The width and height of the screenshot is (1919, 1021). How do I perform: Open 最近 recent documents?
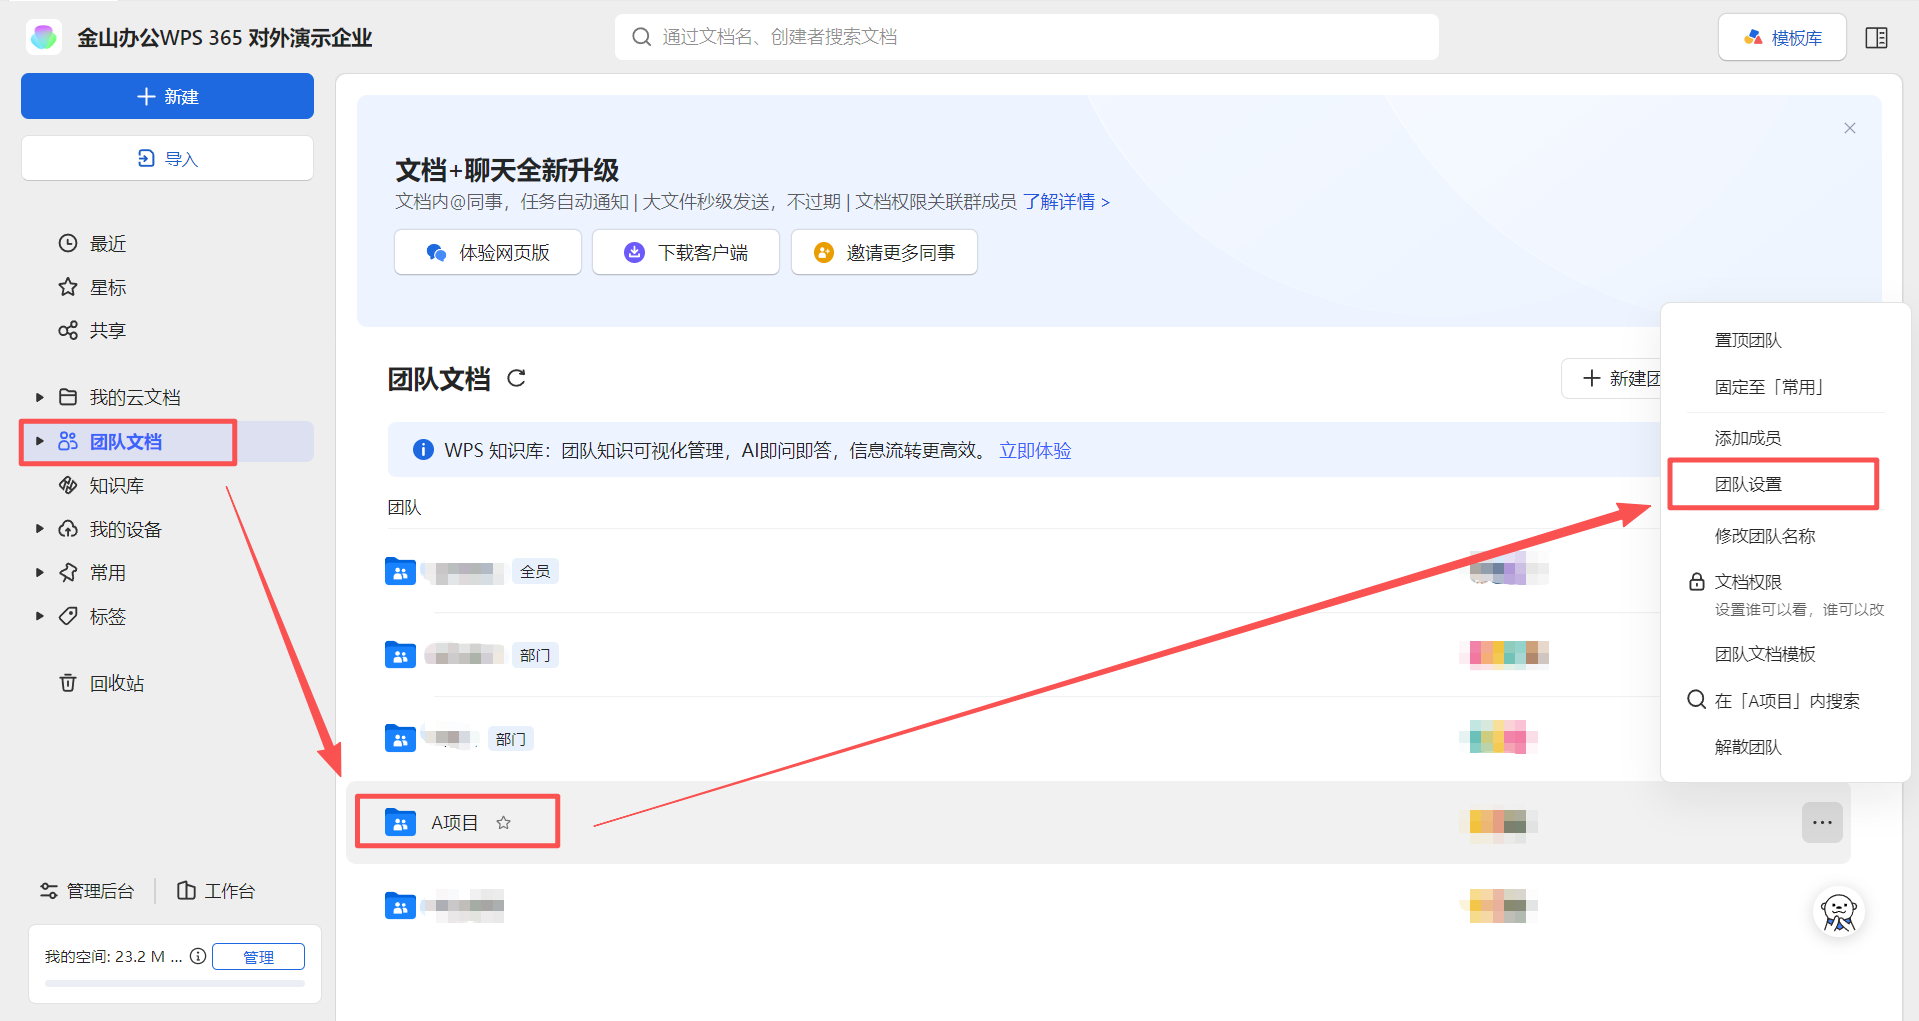[107, 243]
